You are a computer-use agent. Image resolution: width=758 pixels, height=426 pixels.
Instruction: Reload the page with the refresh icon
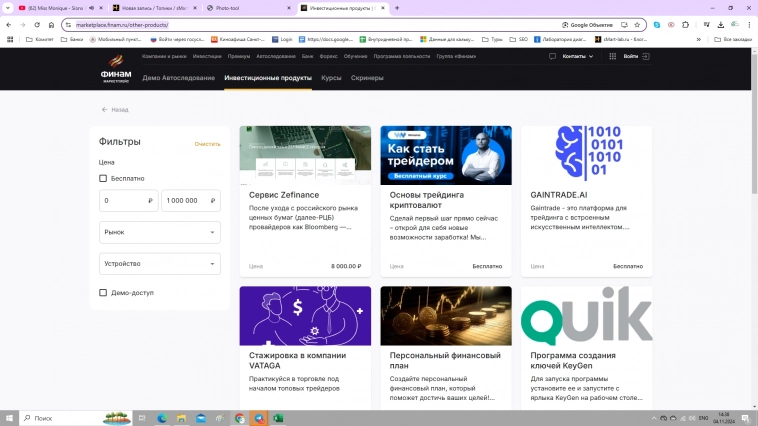point(37,25)
